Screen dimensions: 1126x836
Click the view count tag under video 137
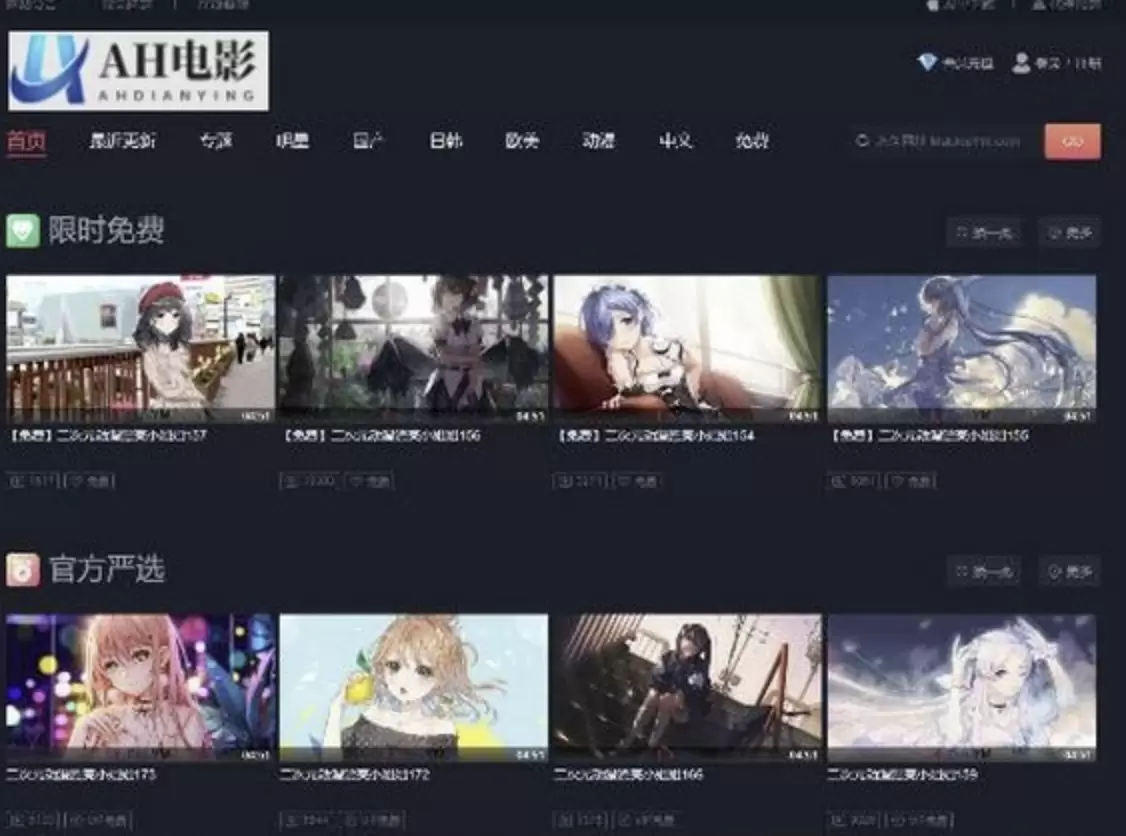click(x=33, y=480)
